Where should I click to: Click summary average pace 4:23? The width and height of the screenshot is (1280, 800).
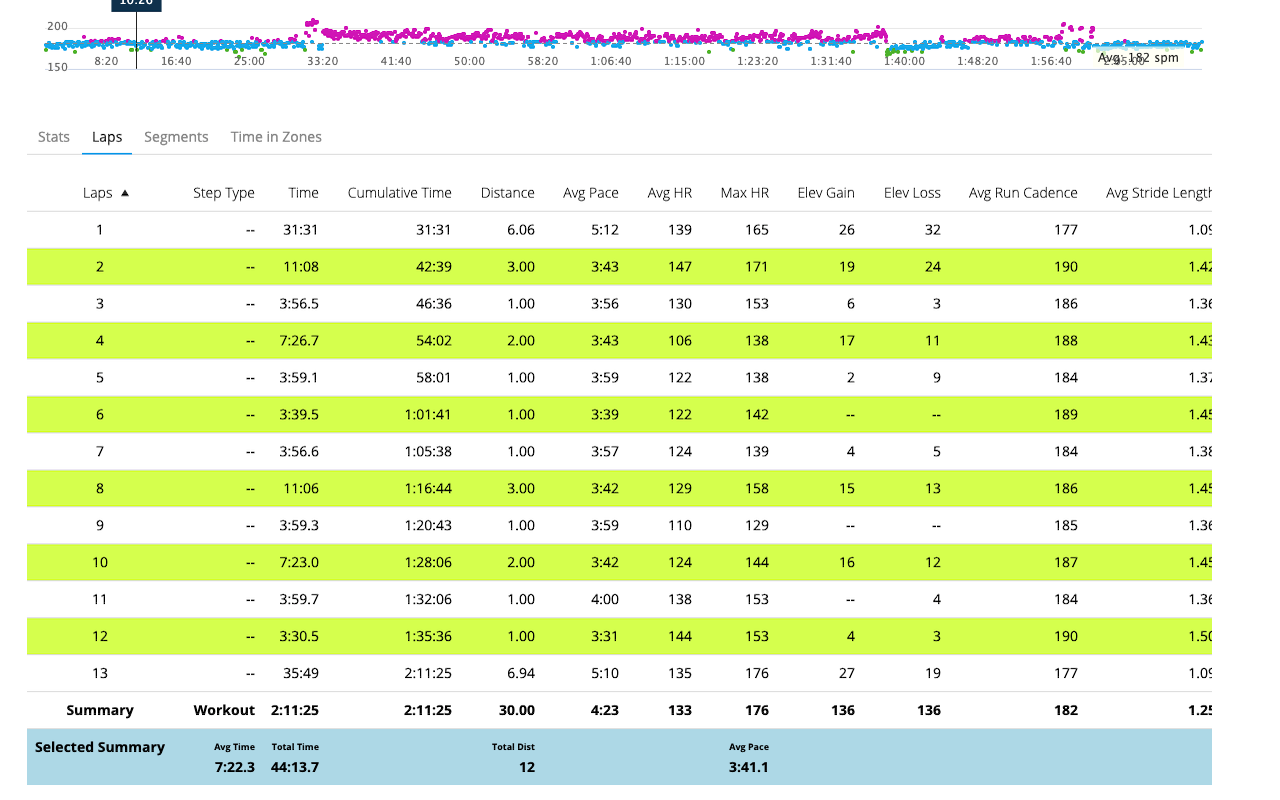point(605,711)
